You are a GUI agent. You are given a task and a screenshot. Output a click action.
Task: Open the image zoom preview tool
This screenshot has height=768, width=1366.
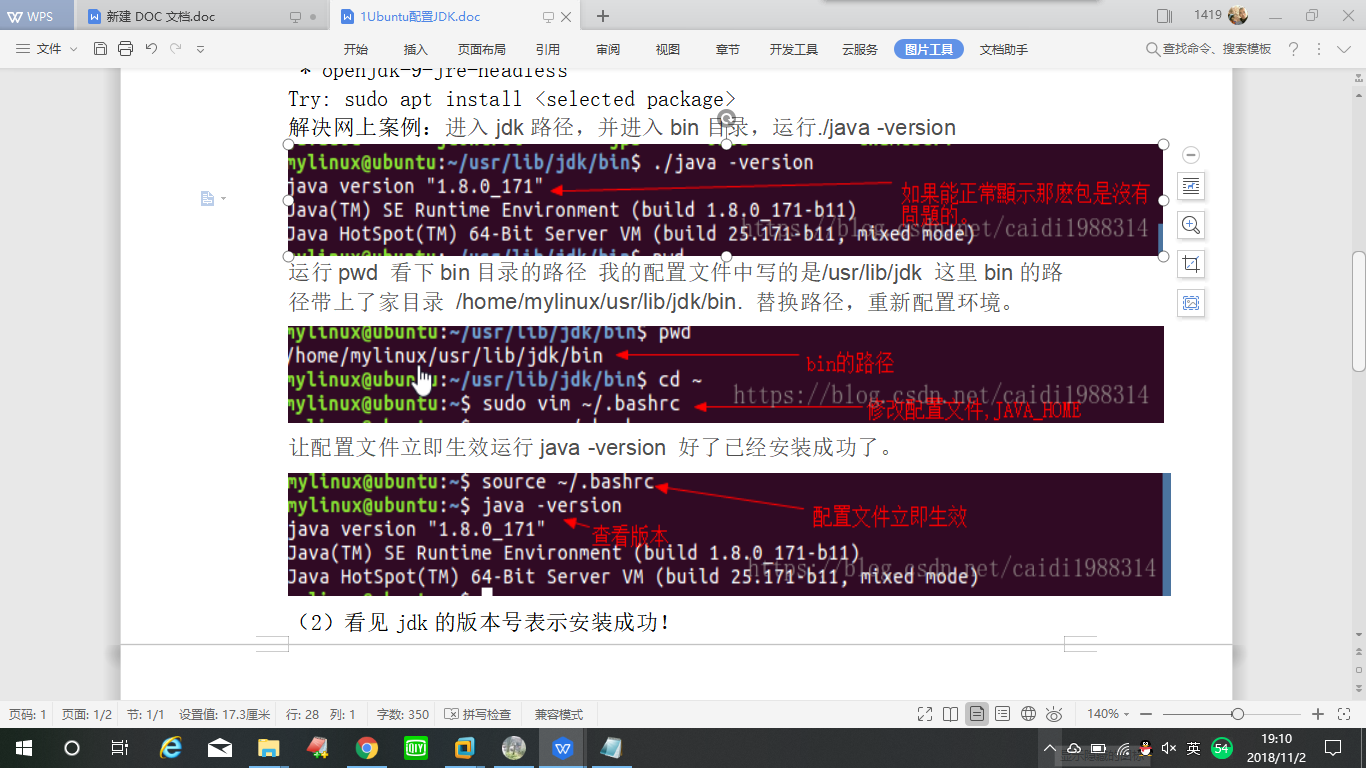[1190, 225]
